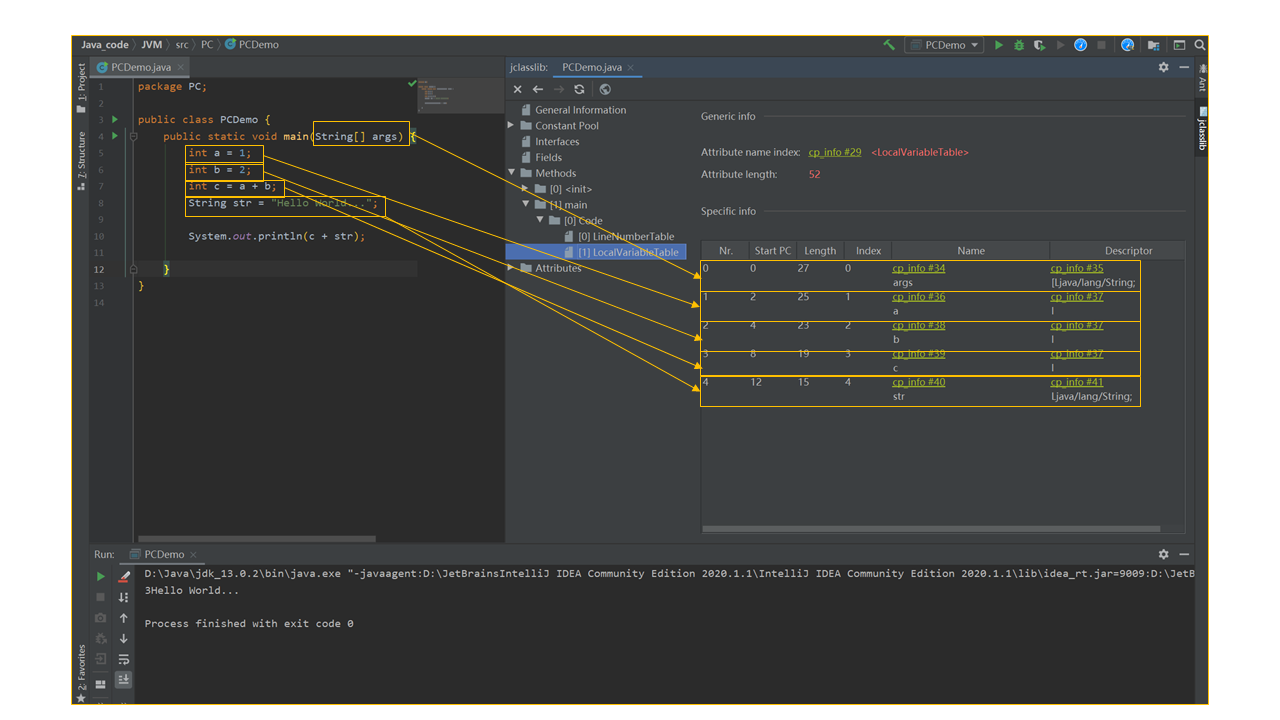Close jclasslib view with X toolbar icon

pyautogui.click(x=518, y=89)
